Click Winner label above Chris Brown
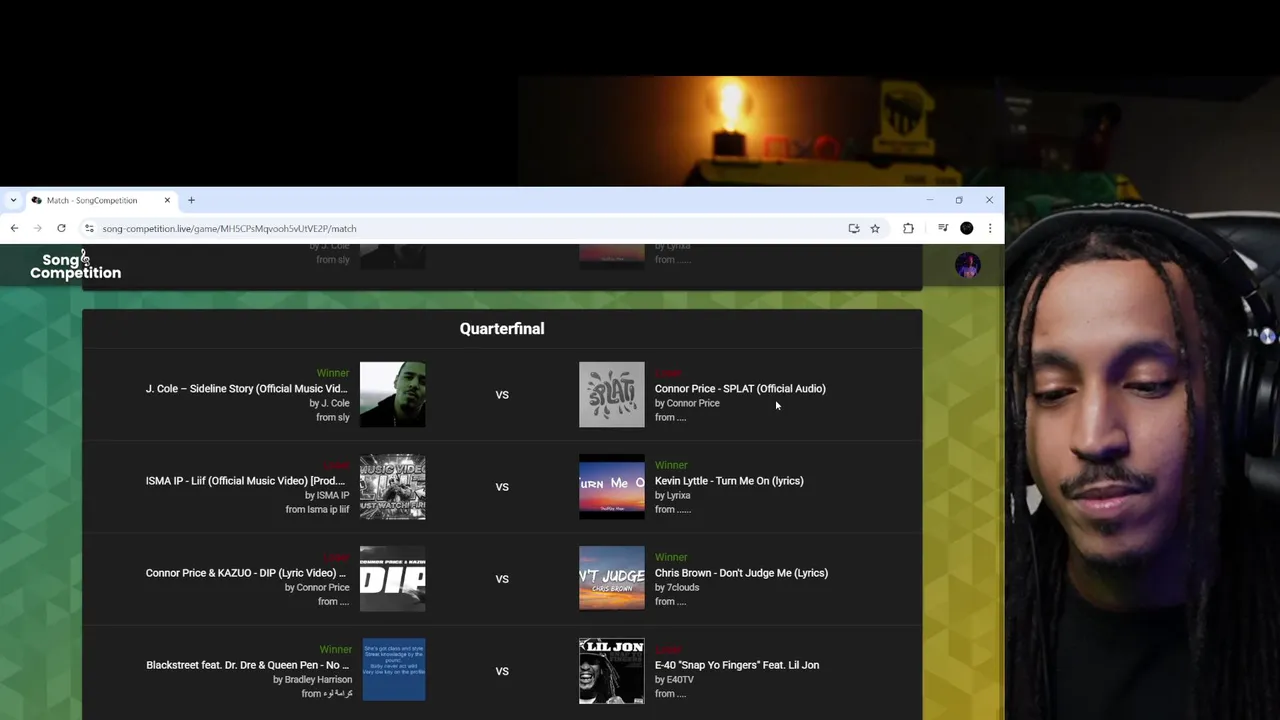 click(671, 557)
